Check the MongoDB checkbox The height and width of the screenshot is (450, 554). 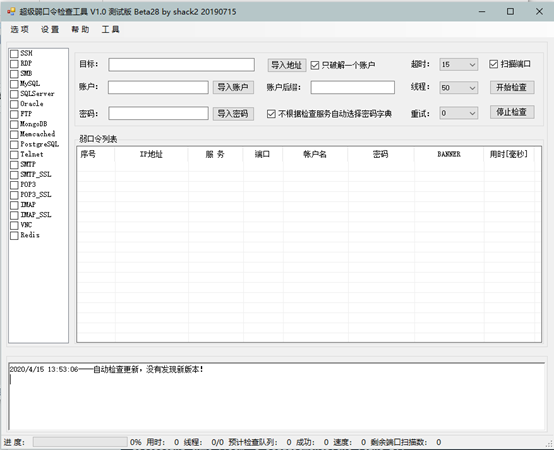point(14,124)
